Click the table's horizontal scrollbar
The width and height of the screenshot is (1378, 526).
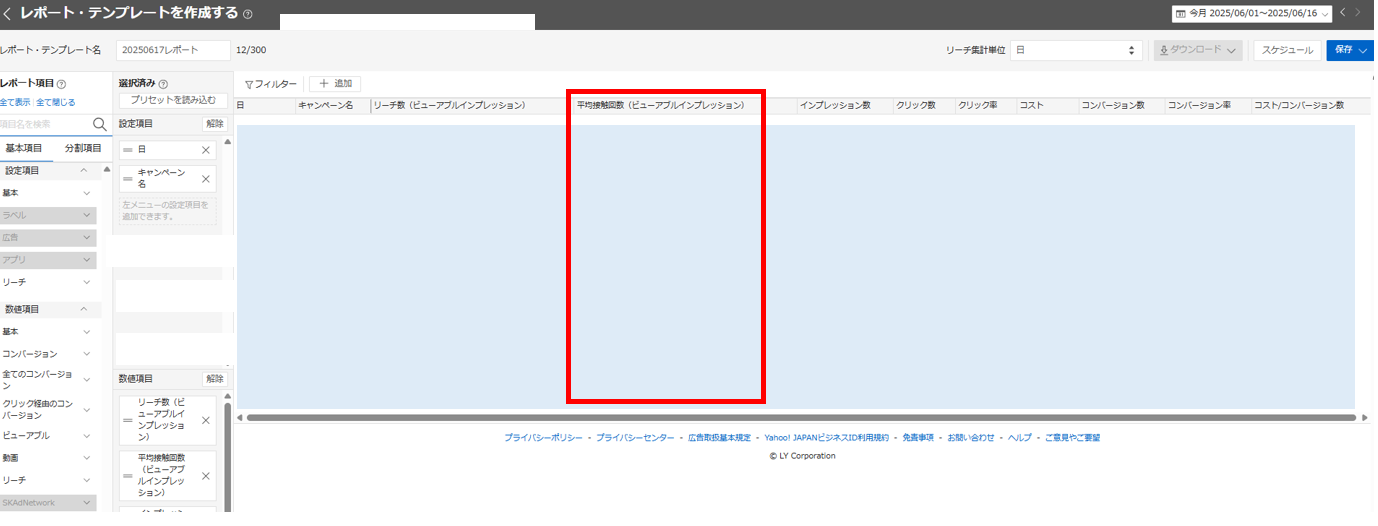coord(802,417)
